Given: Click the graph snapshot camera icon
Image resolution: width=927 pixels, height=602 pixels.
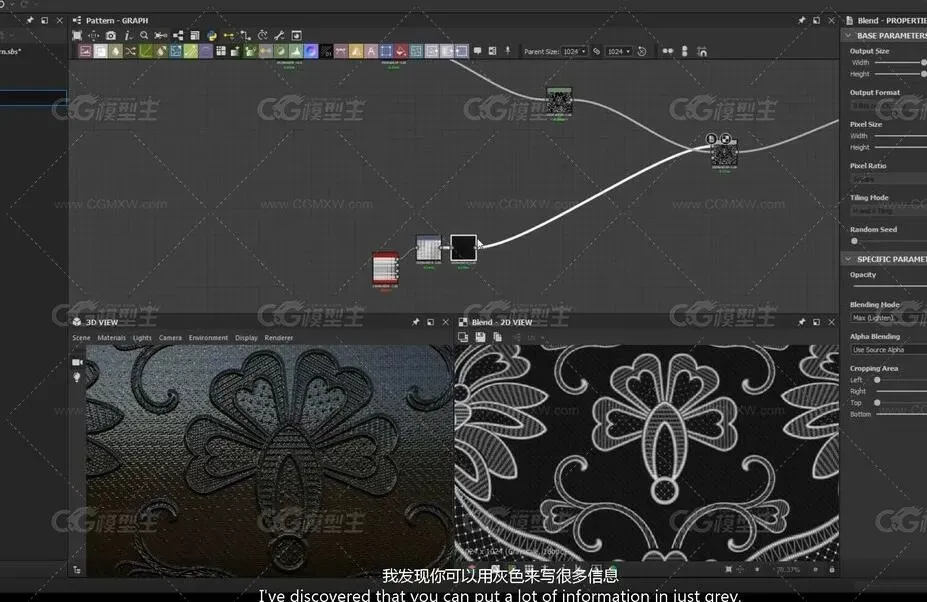Looking at the screenshot, I should [x=111, y=35].
